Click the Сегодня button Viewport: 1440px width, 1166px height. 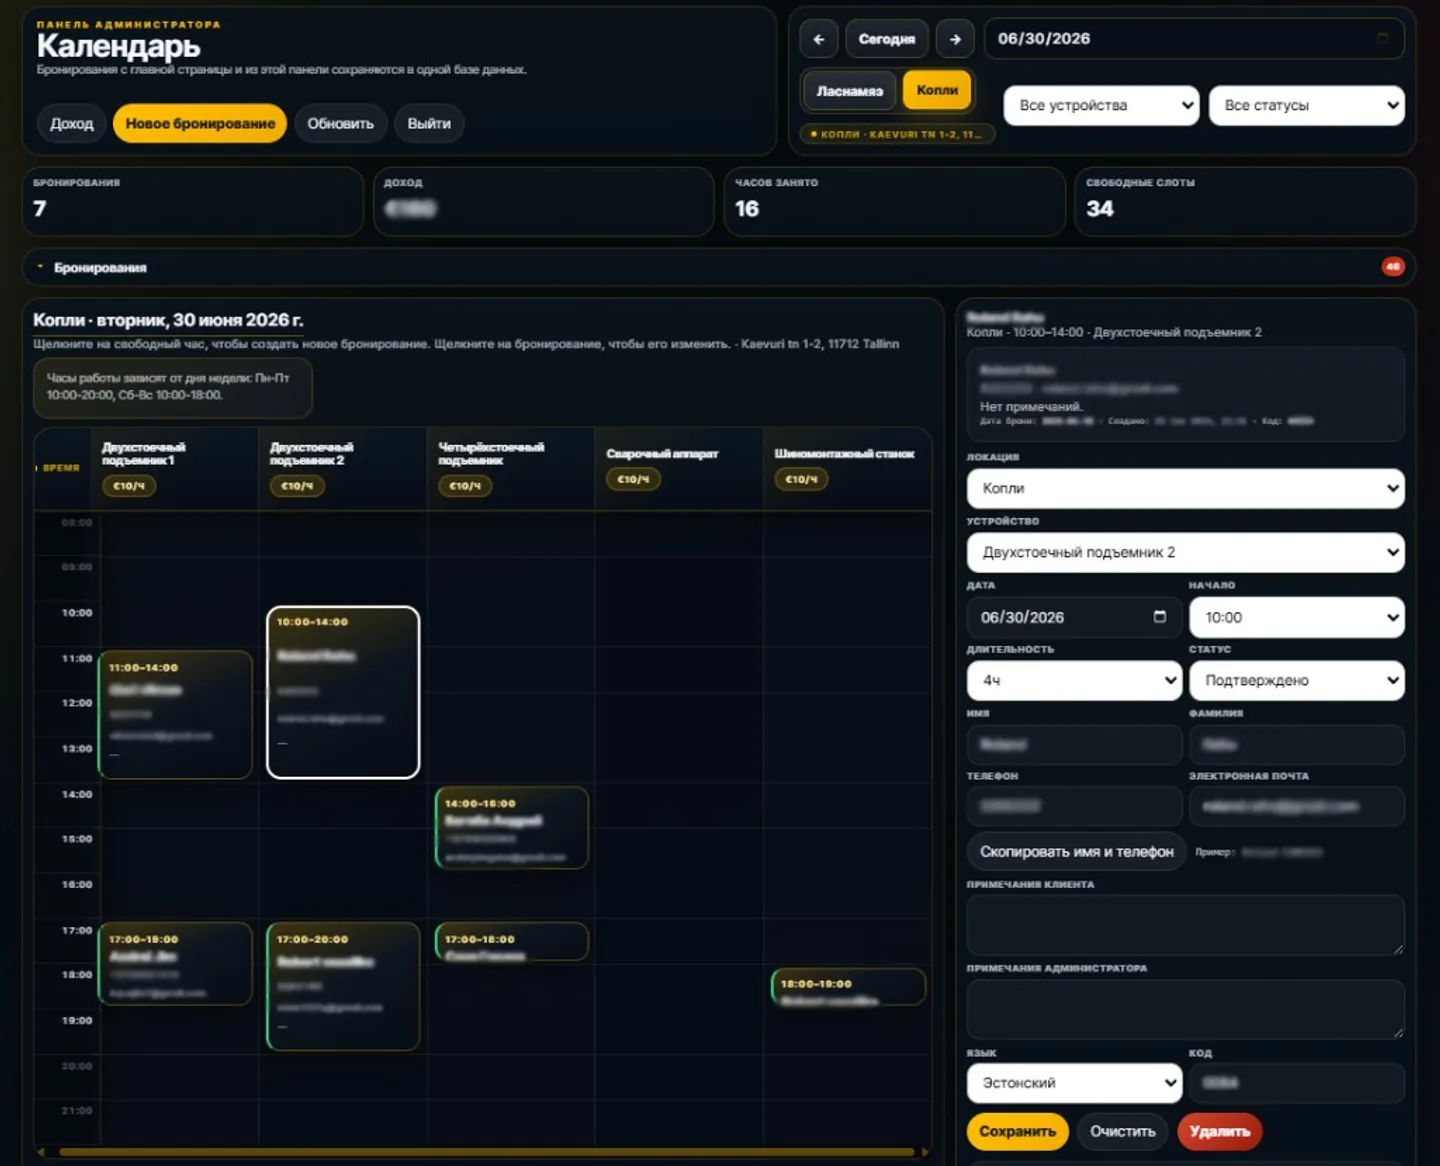[887, 39]
